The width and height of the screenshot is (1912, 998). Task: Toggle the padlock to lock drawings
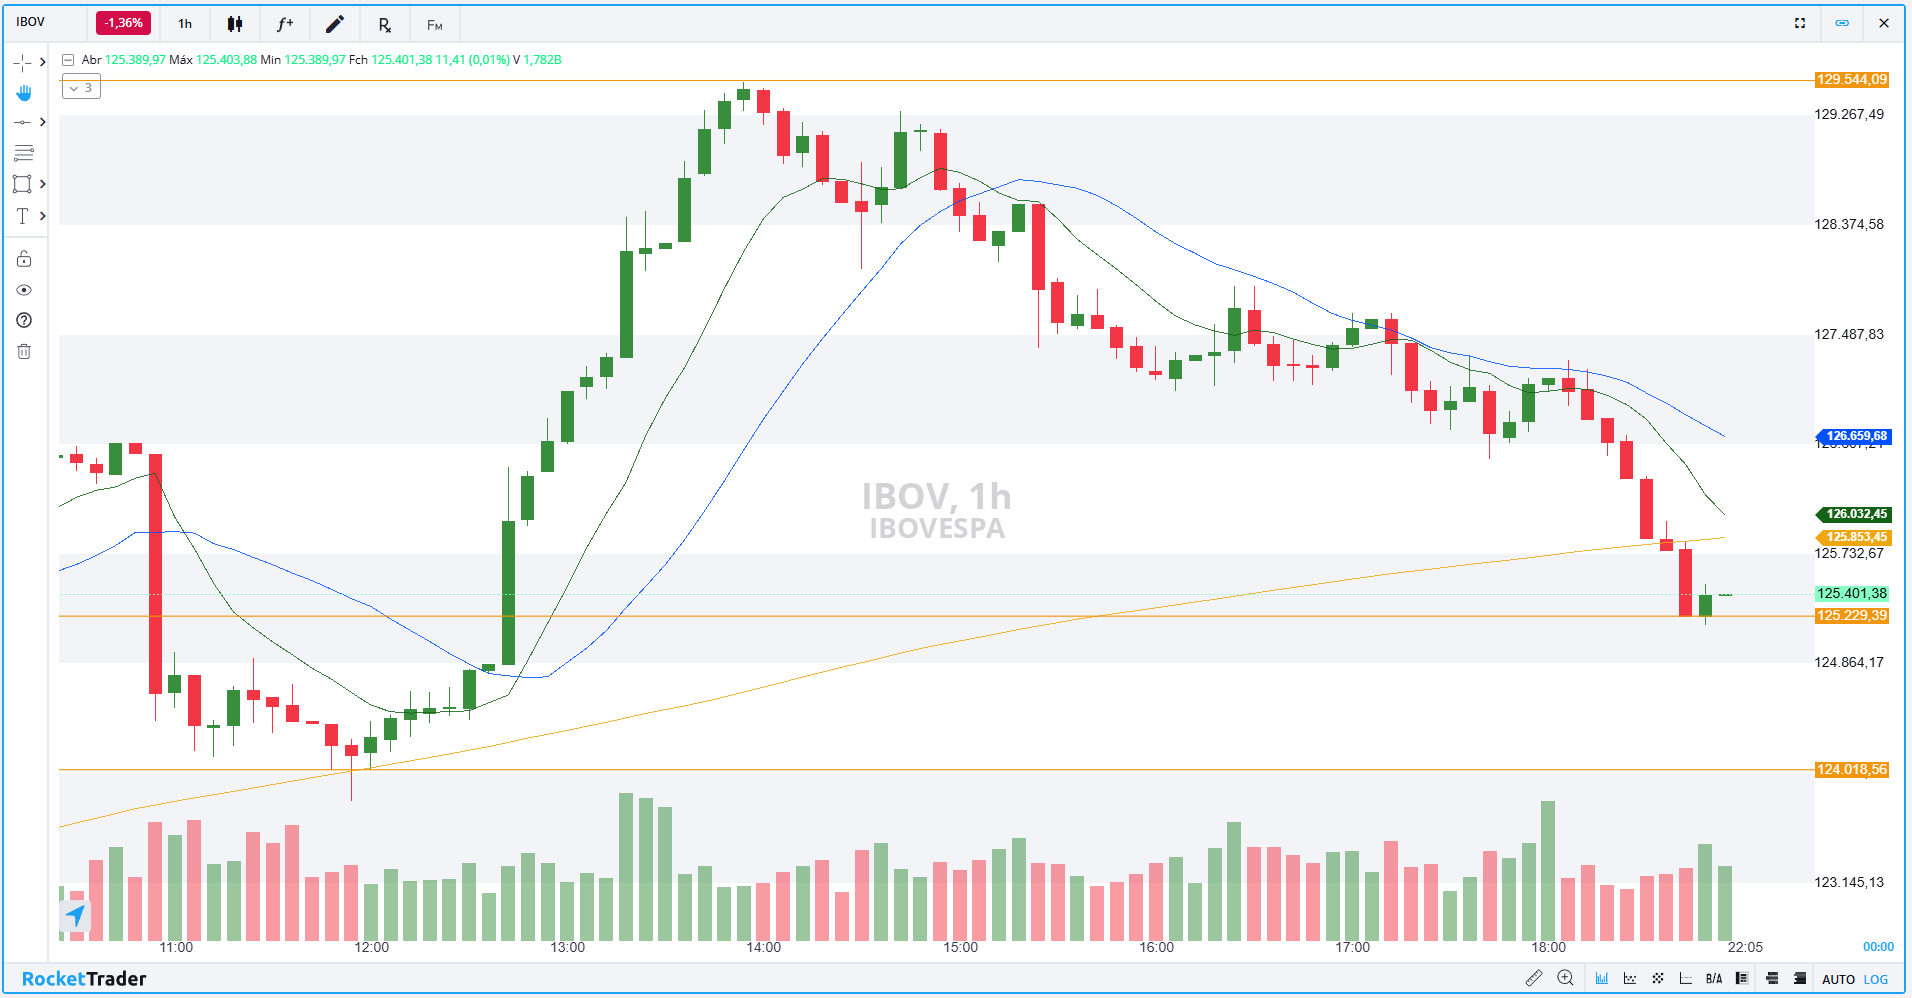[24, 259]
